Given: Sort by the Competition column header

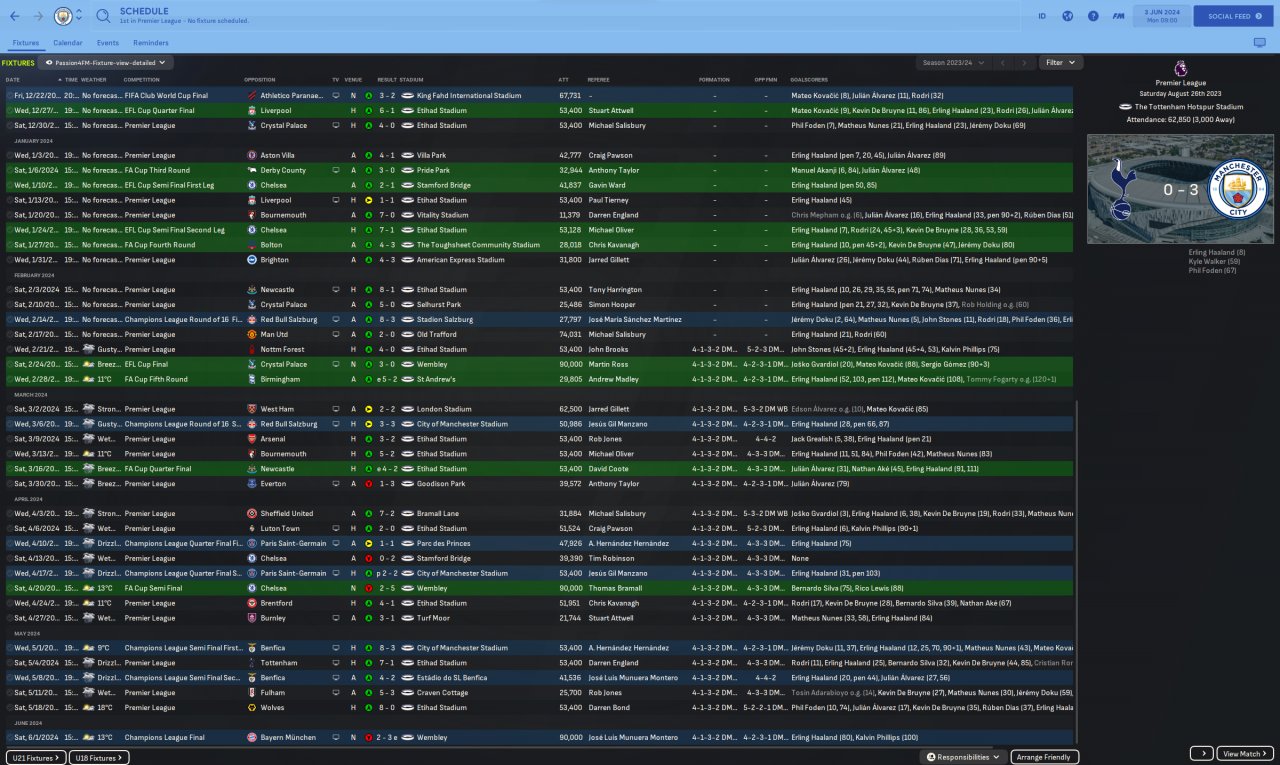Looking at the screenshot, I should (142, 79).
